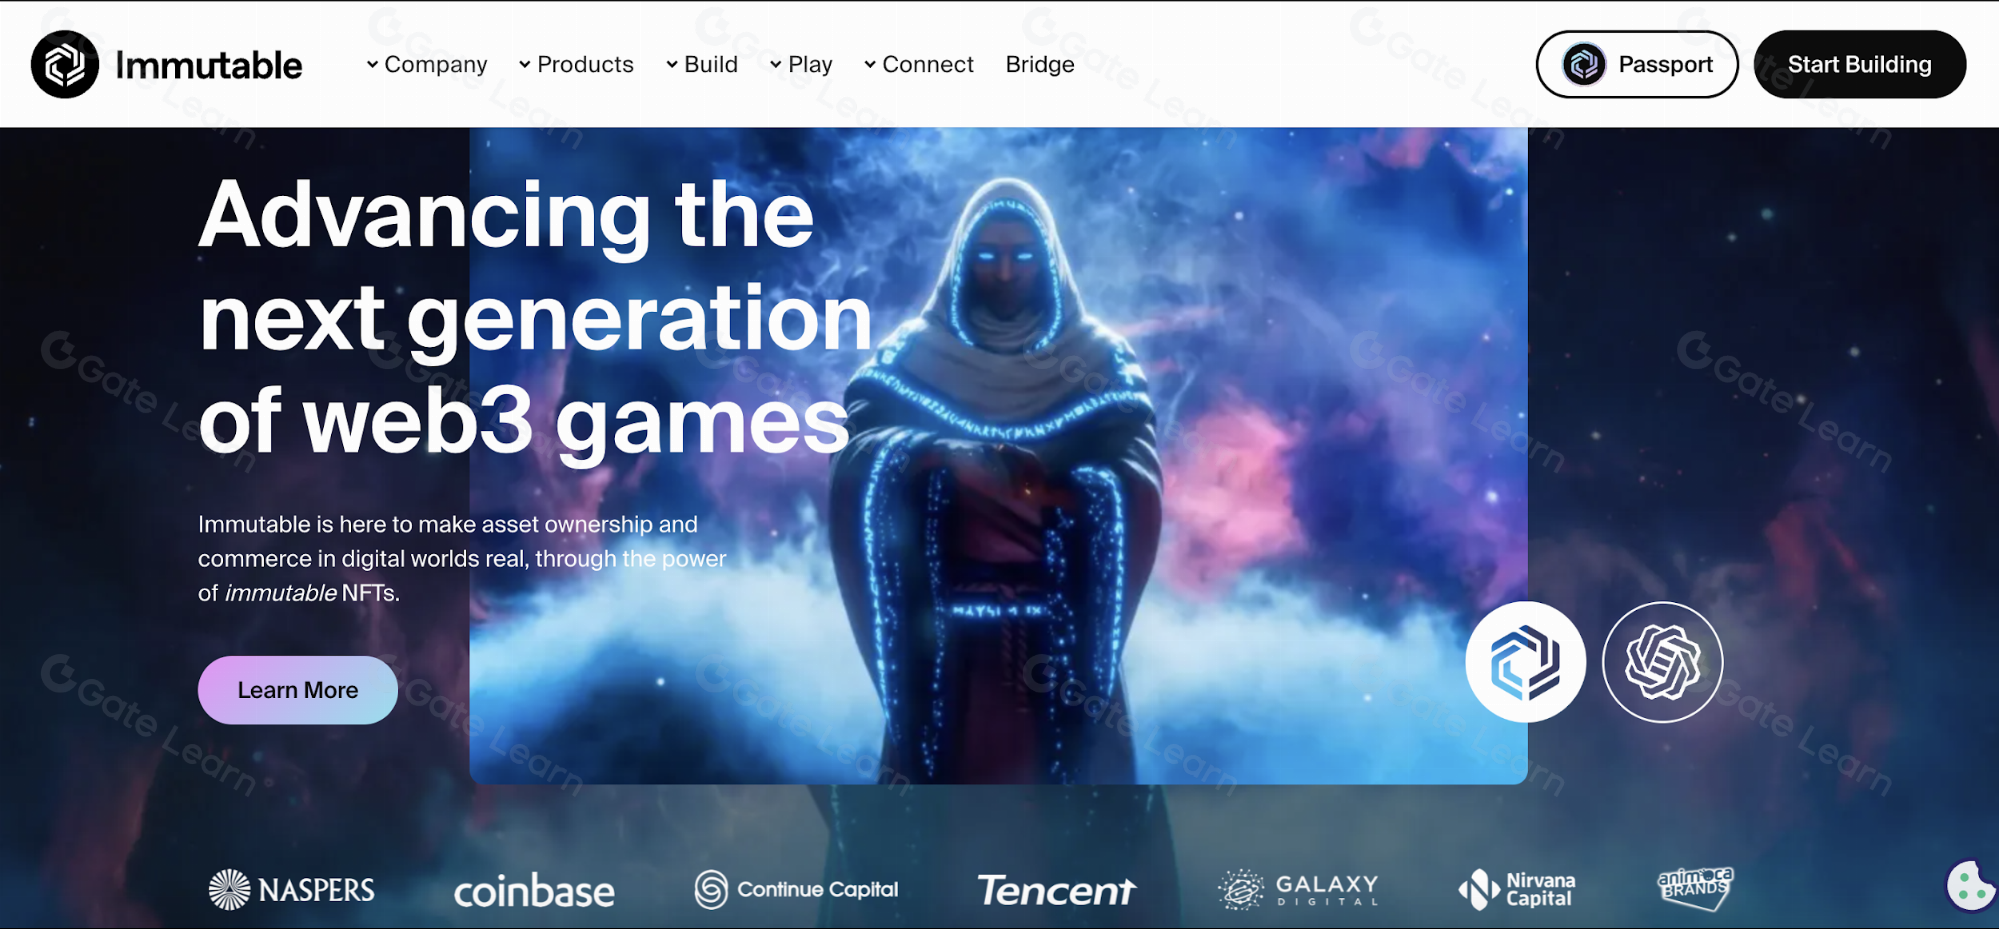Click the Learn More button
1999x929 pixels.
[298, 690]
